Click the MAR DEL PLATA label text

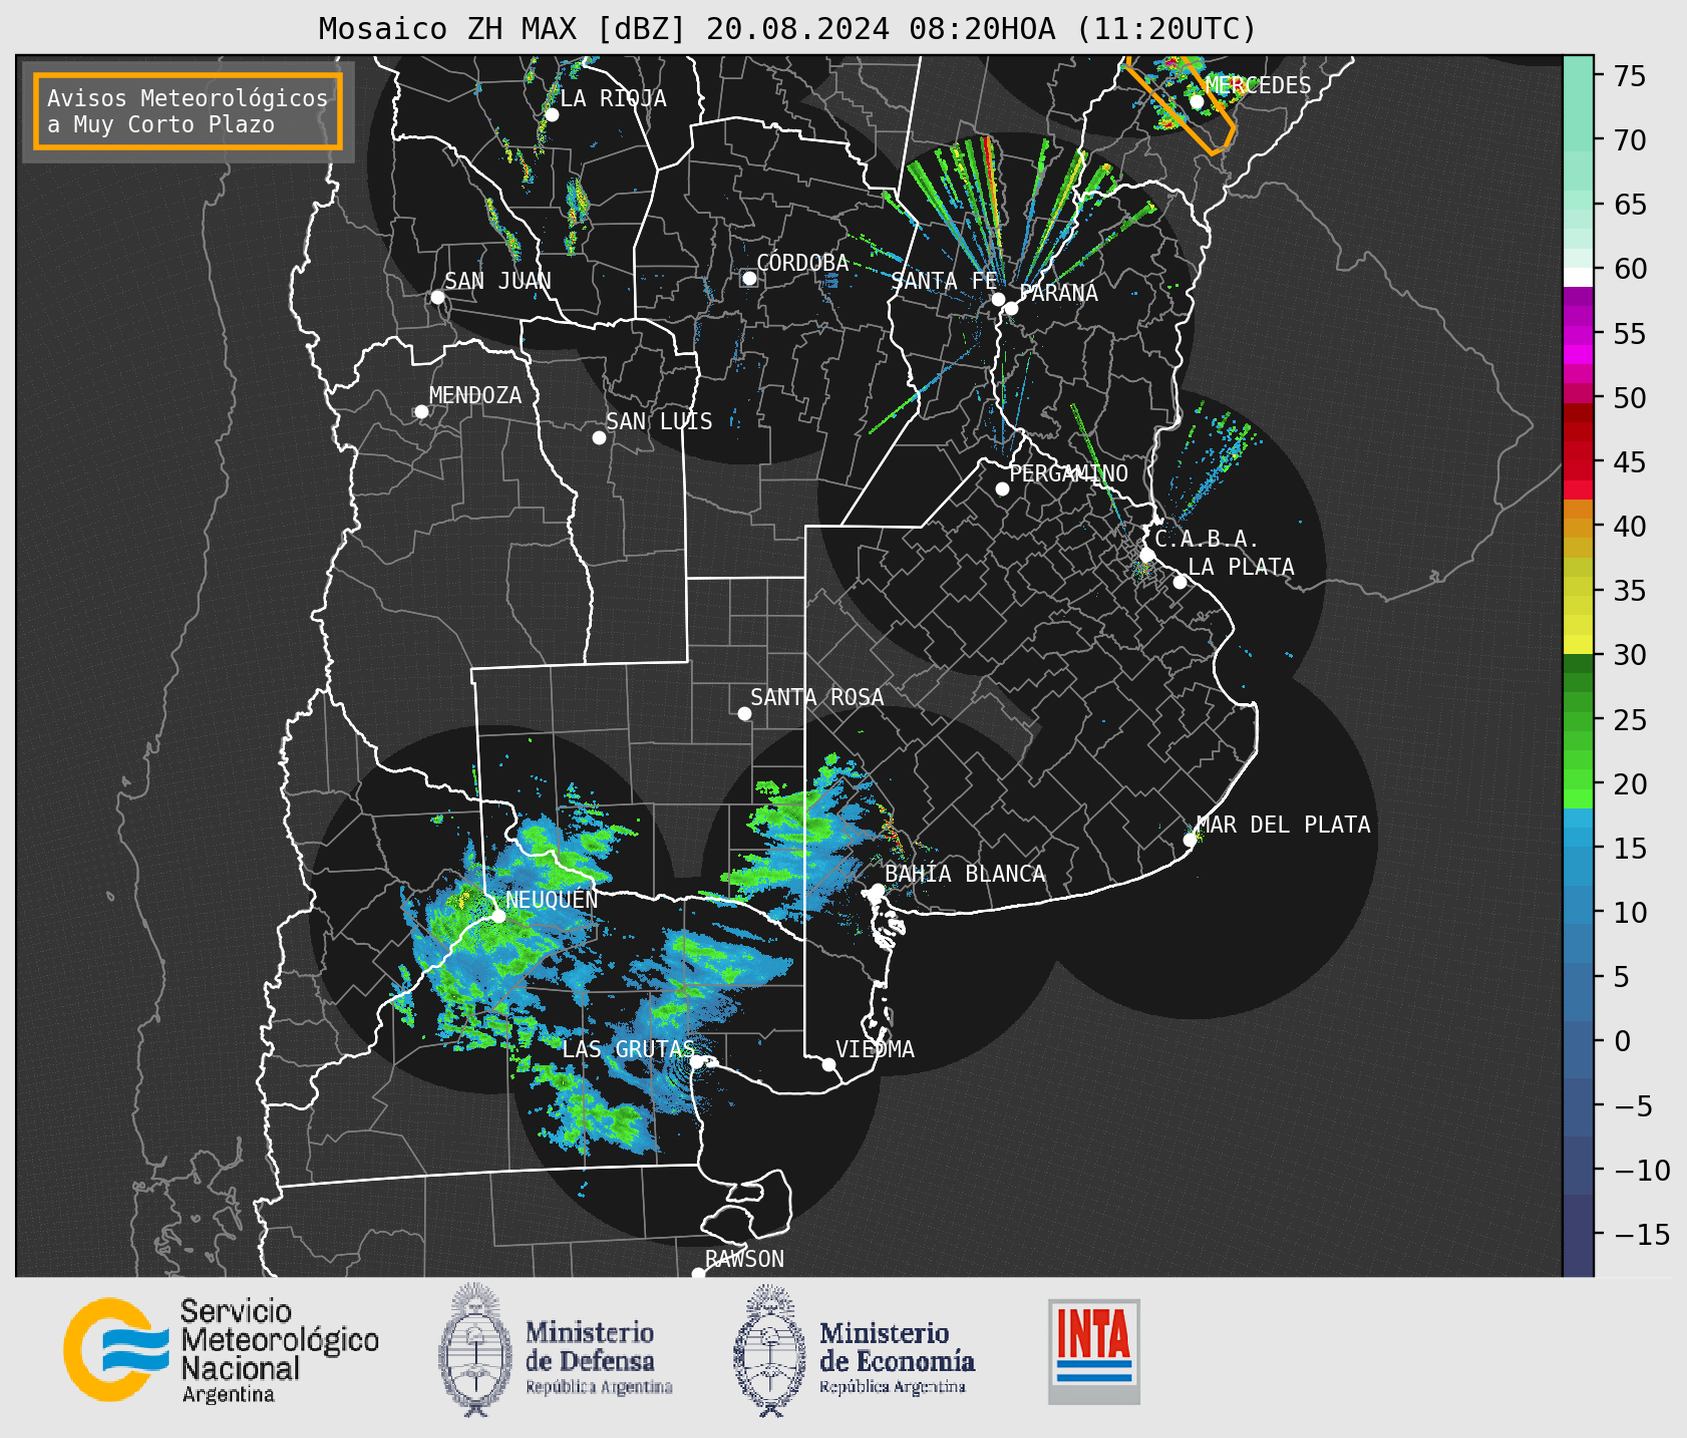[1283, 825]
